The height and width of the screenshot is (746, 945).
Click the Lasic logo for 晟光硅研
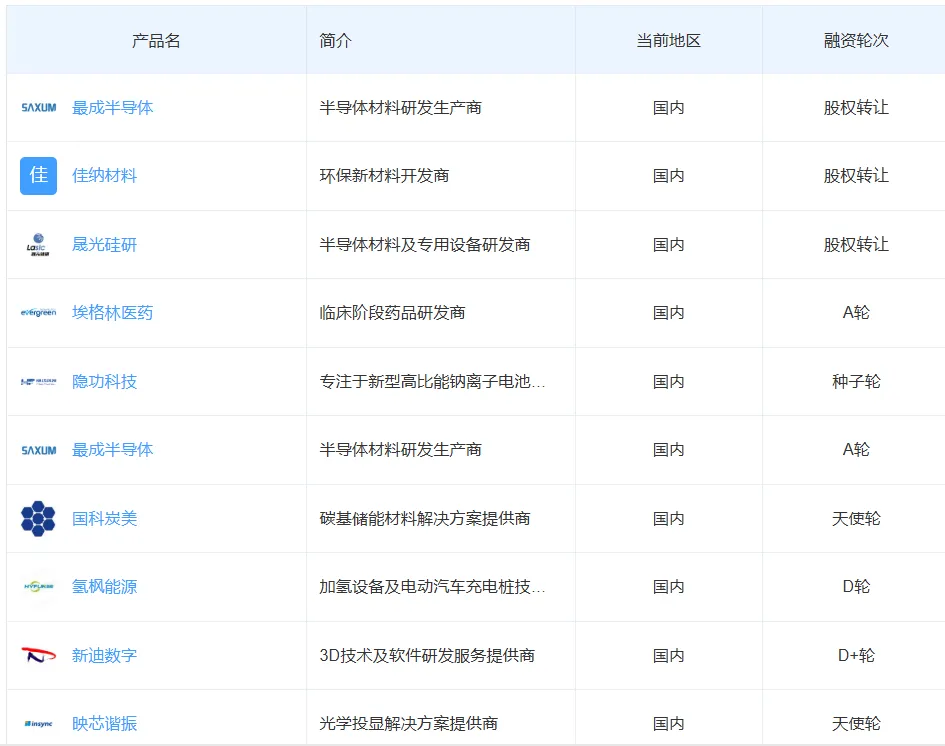click(x=38, y=245)
